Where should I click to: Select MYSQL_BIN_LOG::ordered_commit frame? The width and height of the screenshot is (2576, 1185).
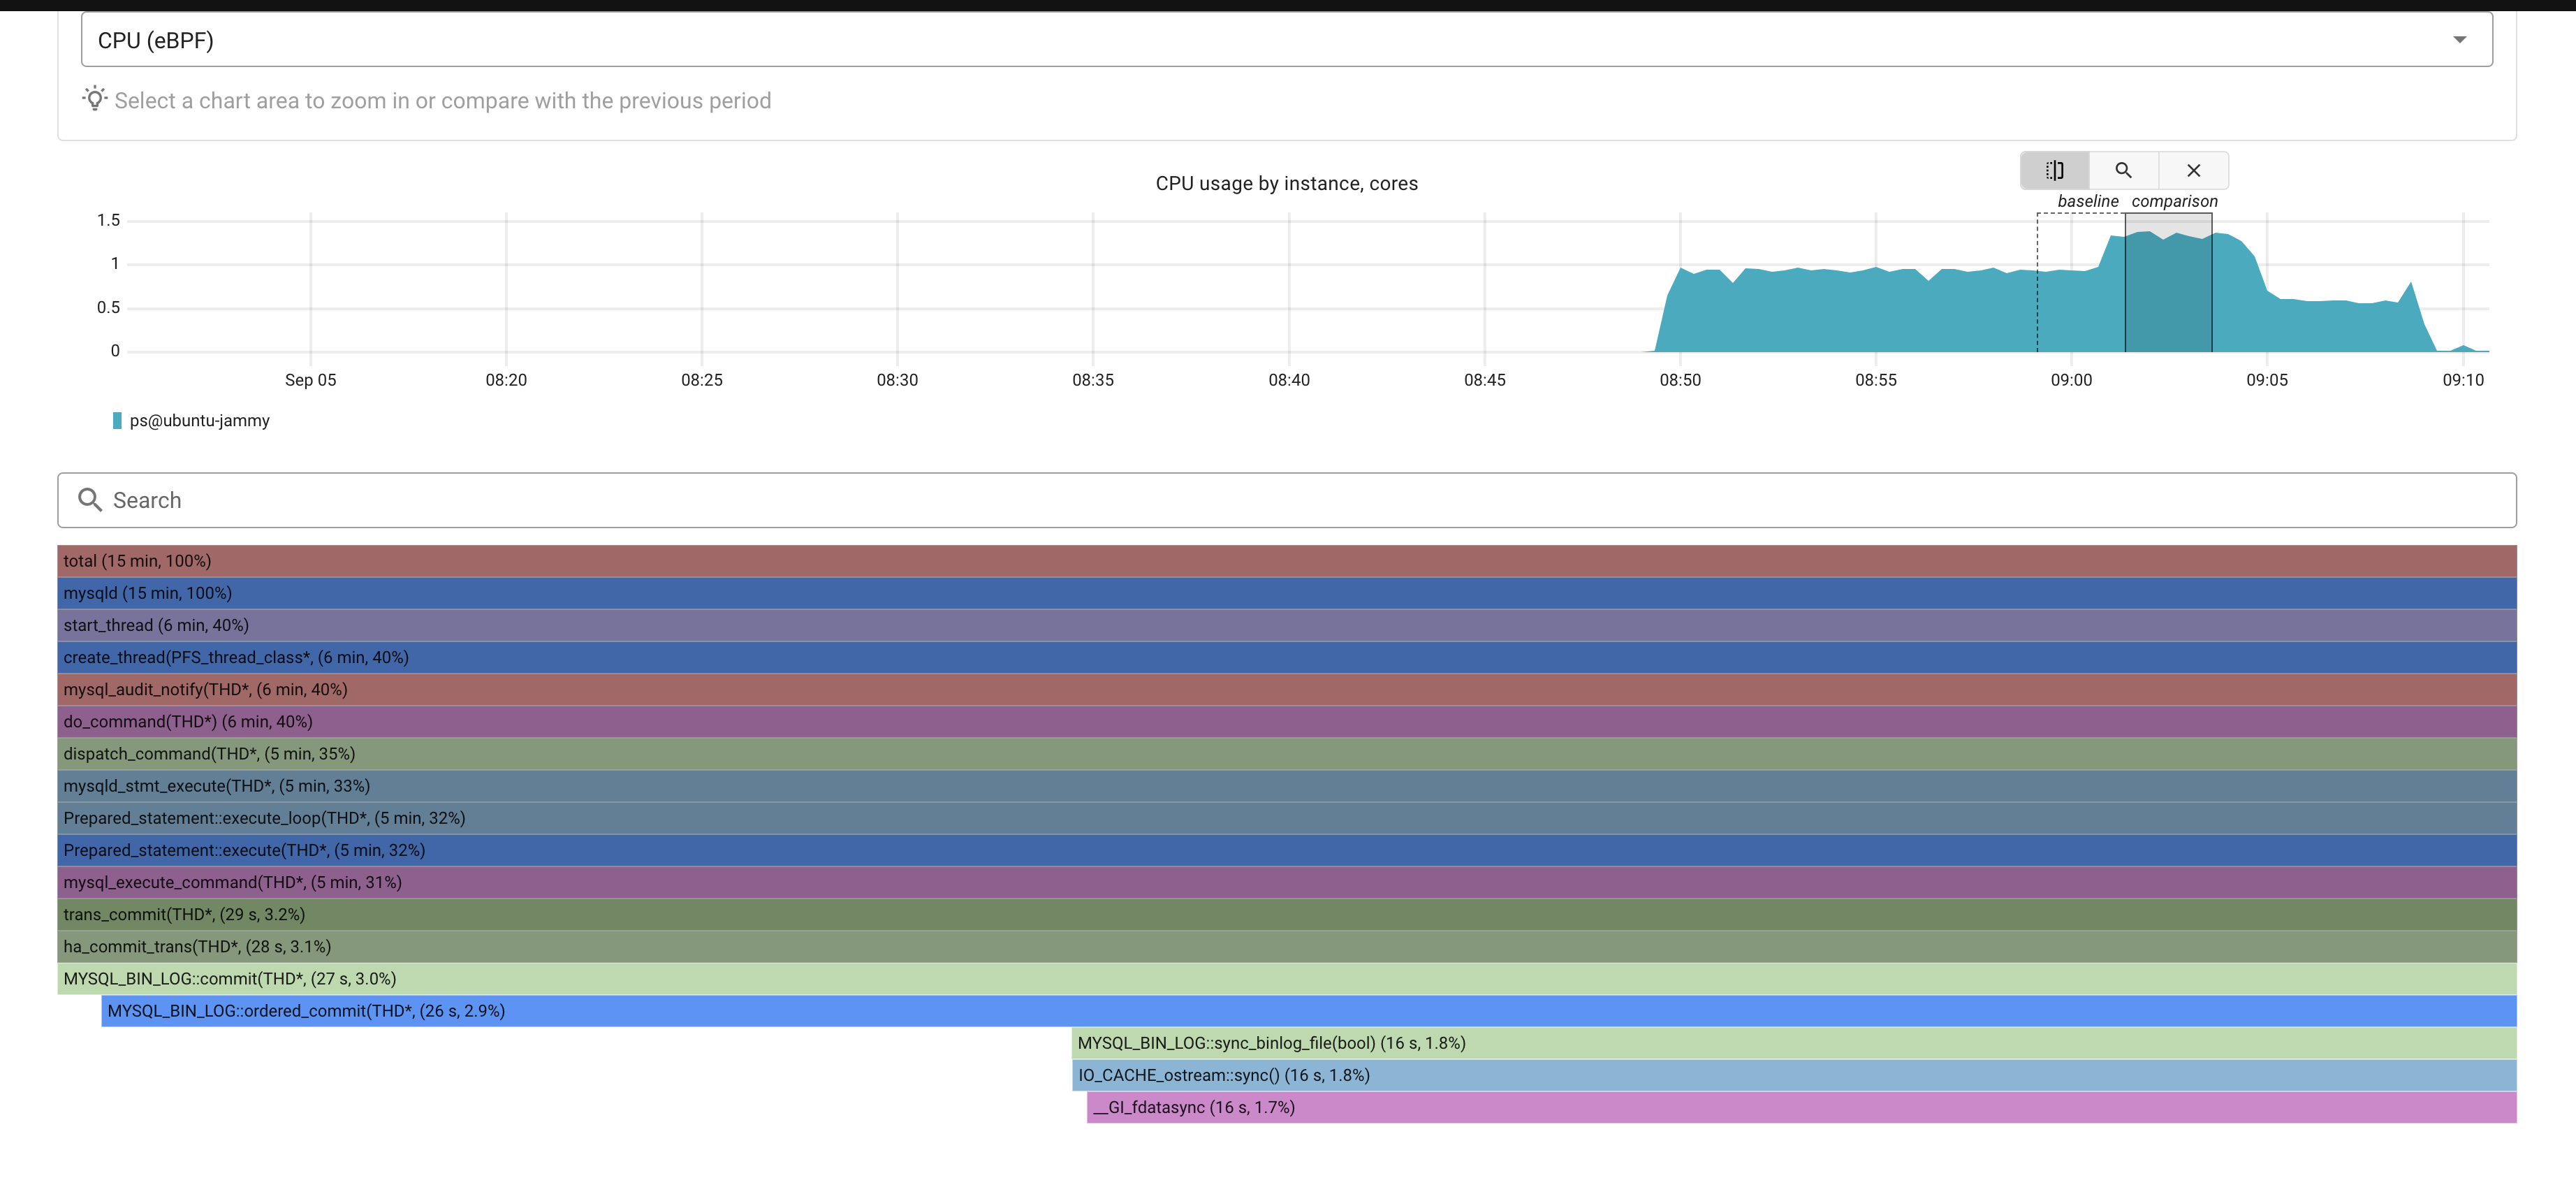click(1308, 1011)
